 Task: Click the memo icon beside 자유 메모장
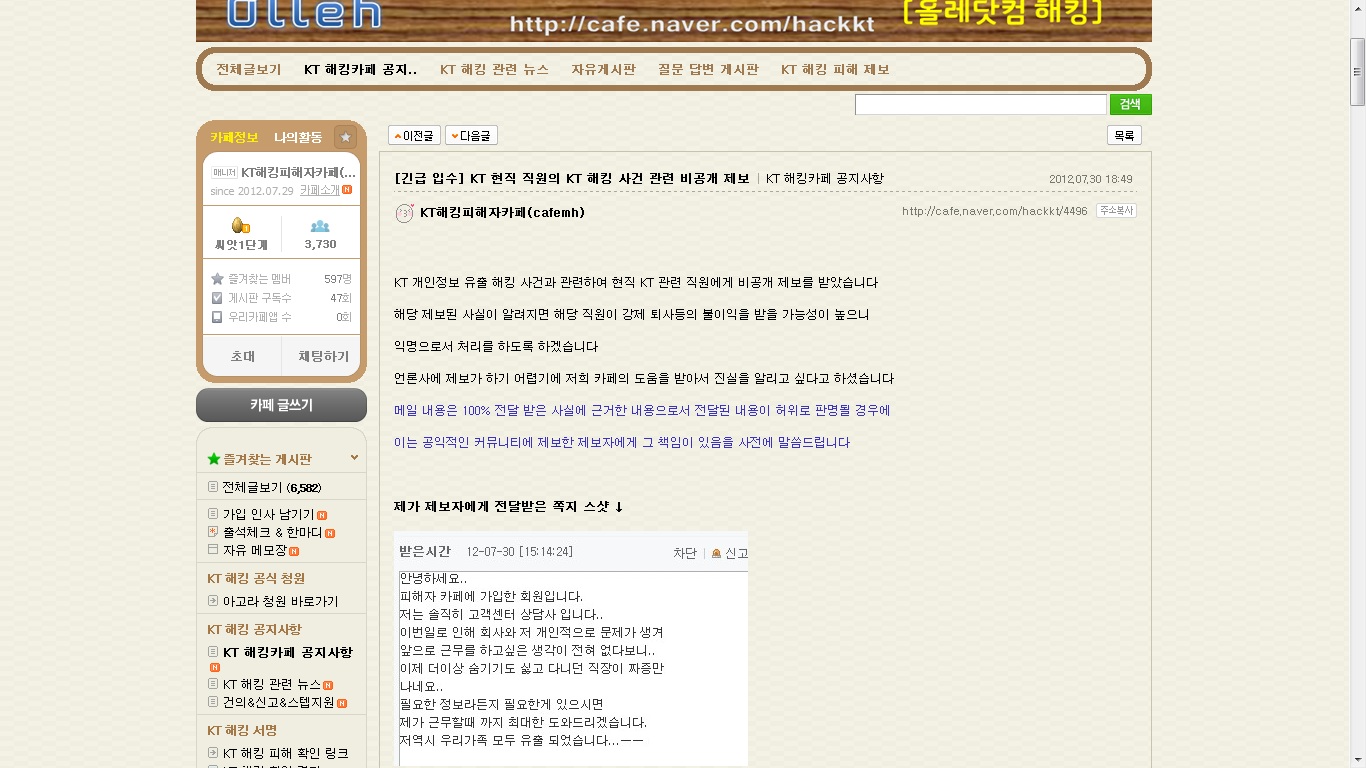213,550
